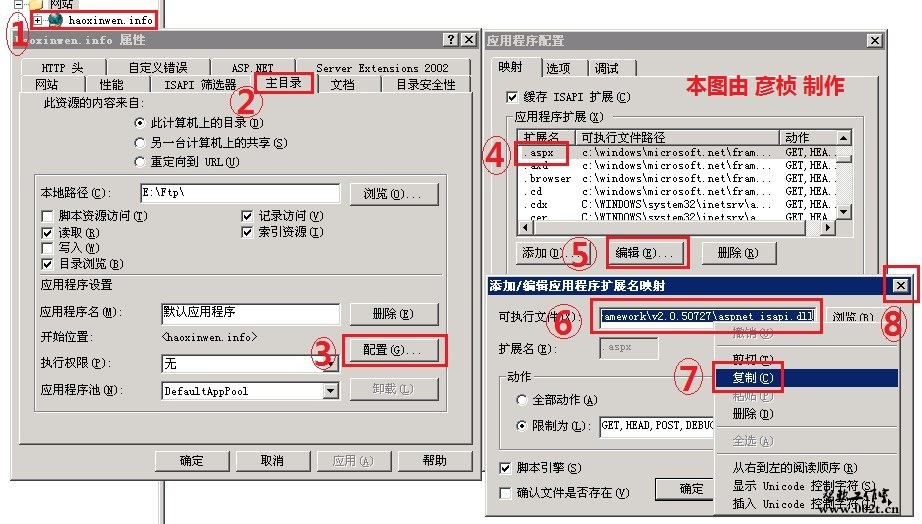Click the help question mark in properties title bar

(x=450, y=39)
